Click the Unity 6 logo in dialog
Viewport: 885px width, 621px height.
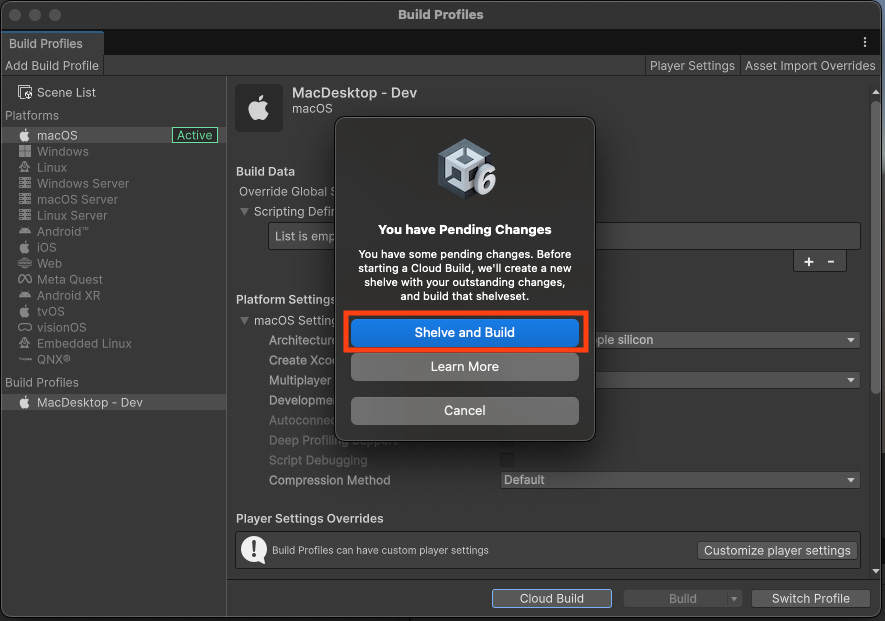click(466, 169)
